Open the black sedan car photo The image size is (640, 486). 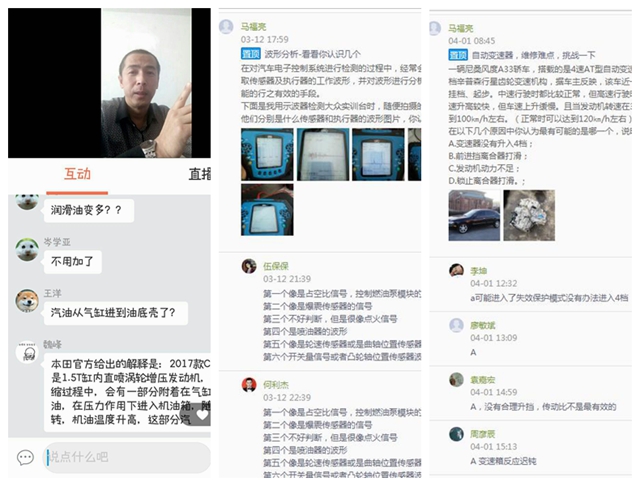[474, 215]
